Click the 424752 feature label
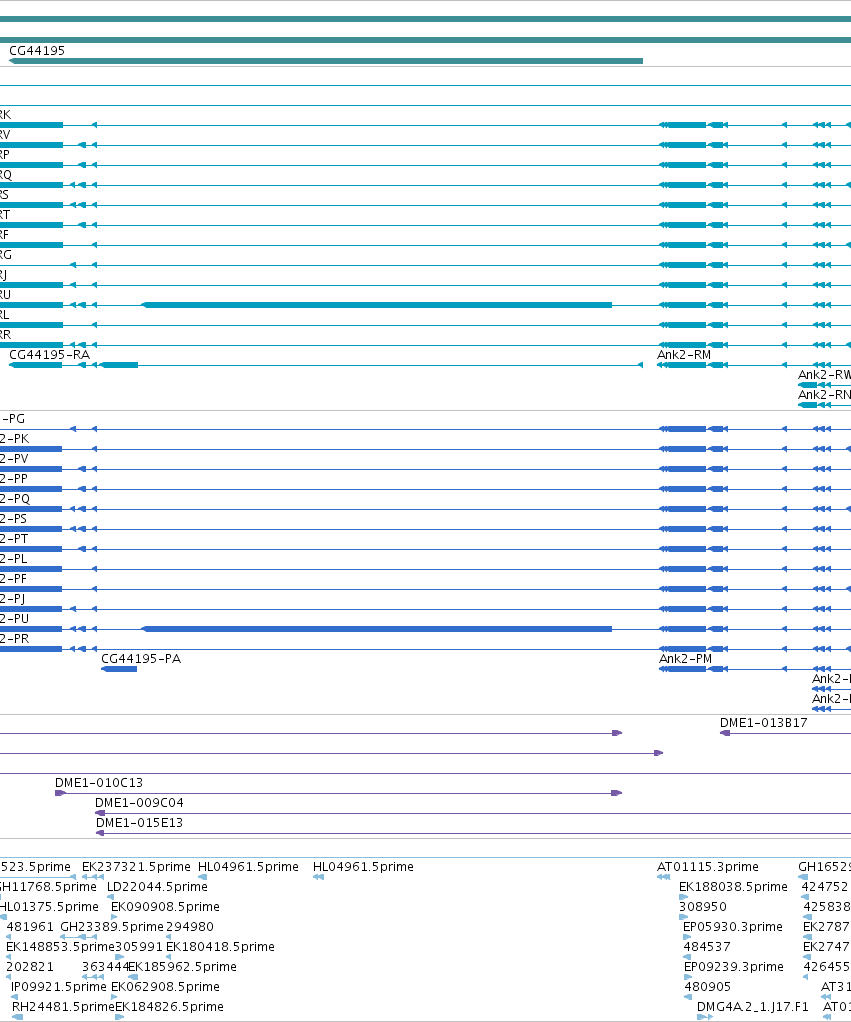851x1022 pixels. pos(825,887)
